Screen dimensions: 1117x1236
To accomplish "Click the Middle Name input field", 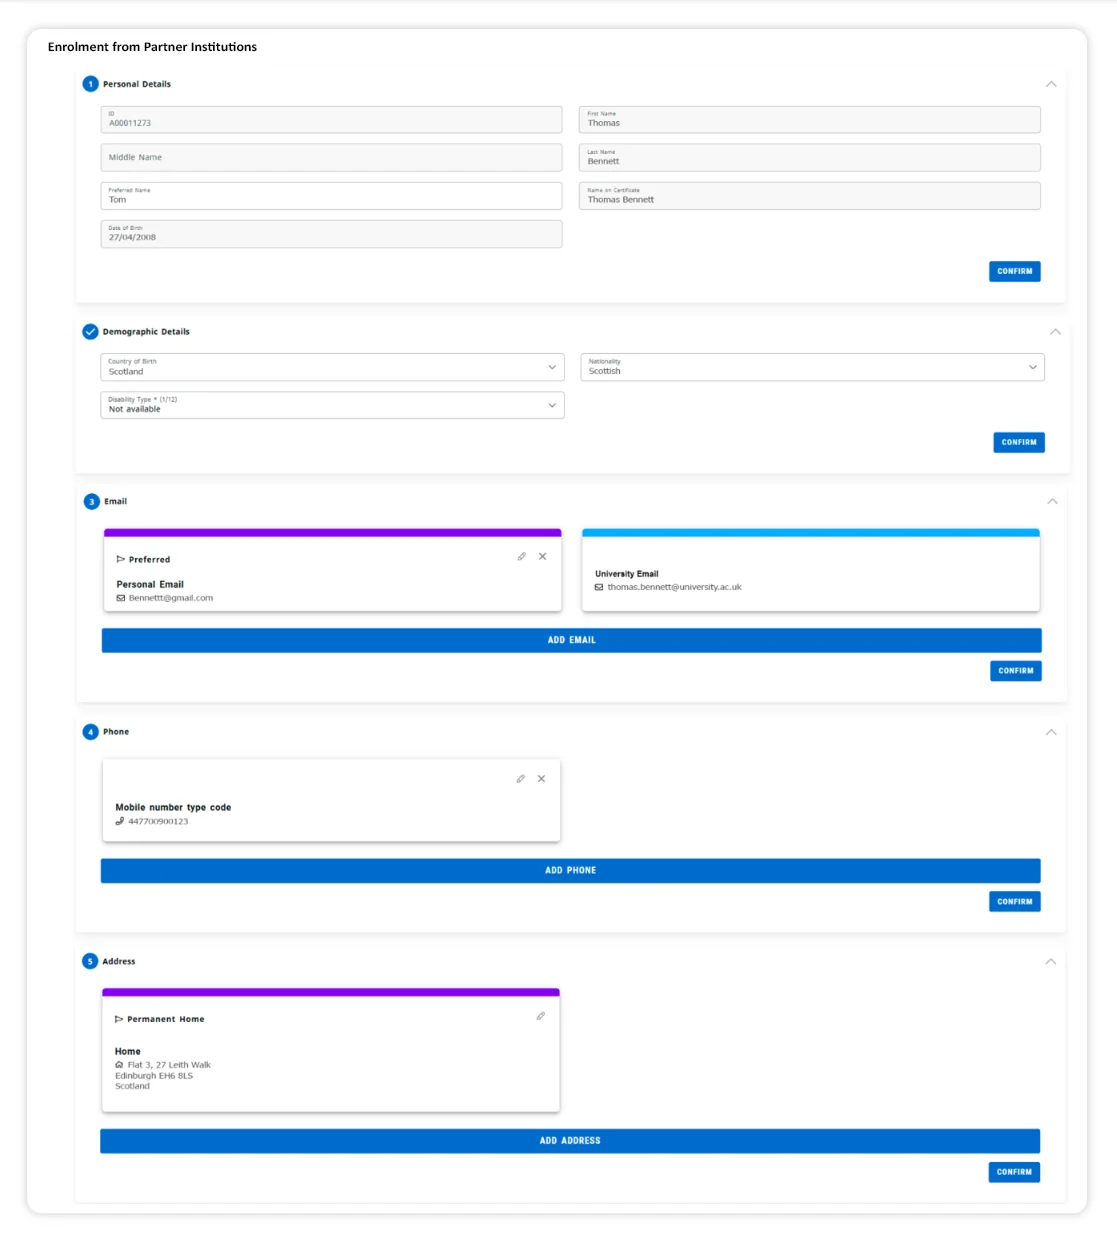I will tap(331, 158).
